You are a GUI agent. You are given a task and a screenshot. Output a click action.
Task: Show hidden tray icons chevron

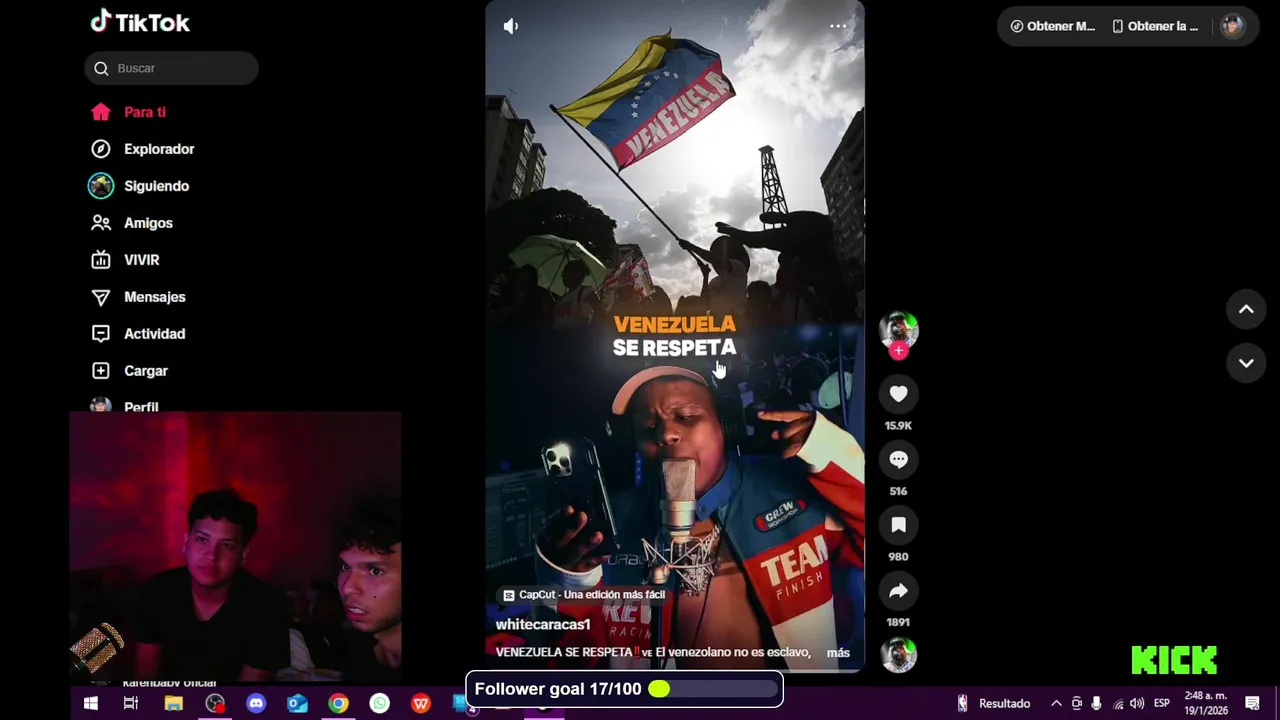1056,704
